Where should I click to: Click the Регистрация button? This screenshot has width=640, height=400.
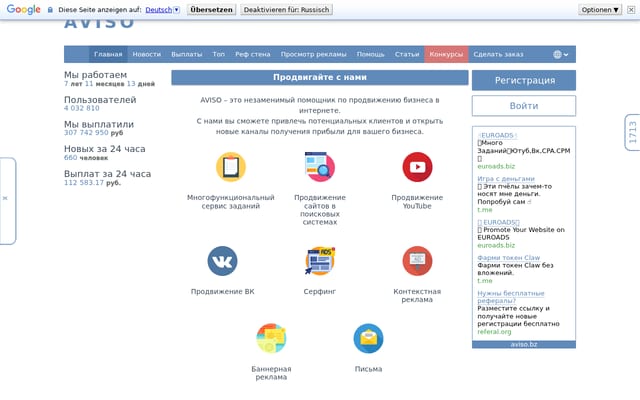(x=524, y=80)
